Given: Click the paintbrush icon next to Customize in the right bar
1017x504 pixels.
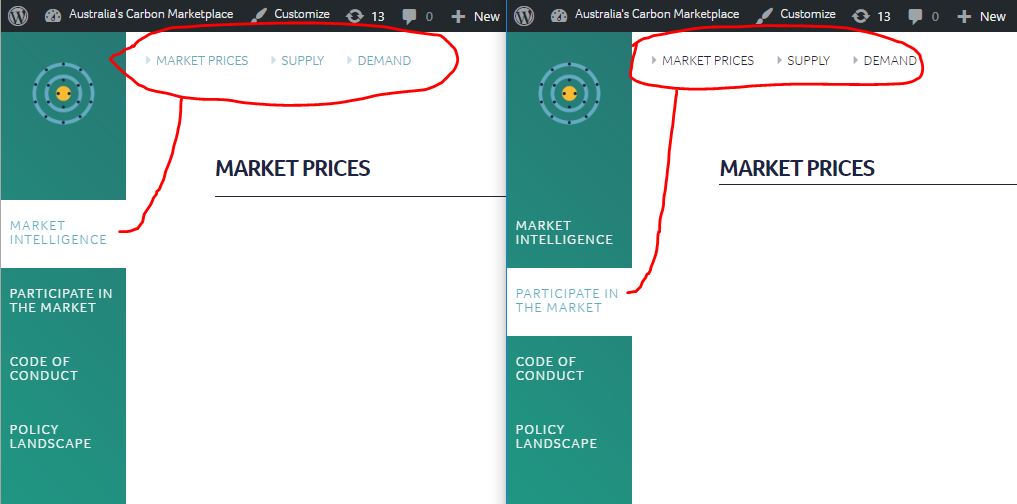Looking at the screenshot, I should click(x=764, y=16).
